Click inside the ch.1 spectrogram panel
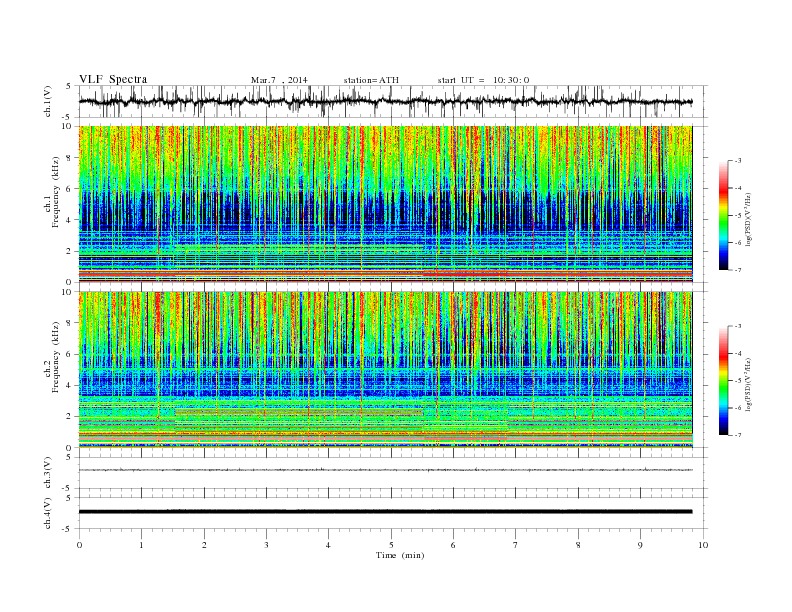The image size is (792, 612). coord(385,204)
